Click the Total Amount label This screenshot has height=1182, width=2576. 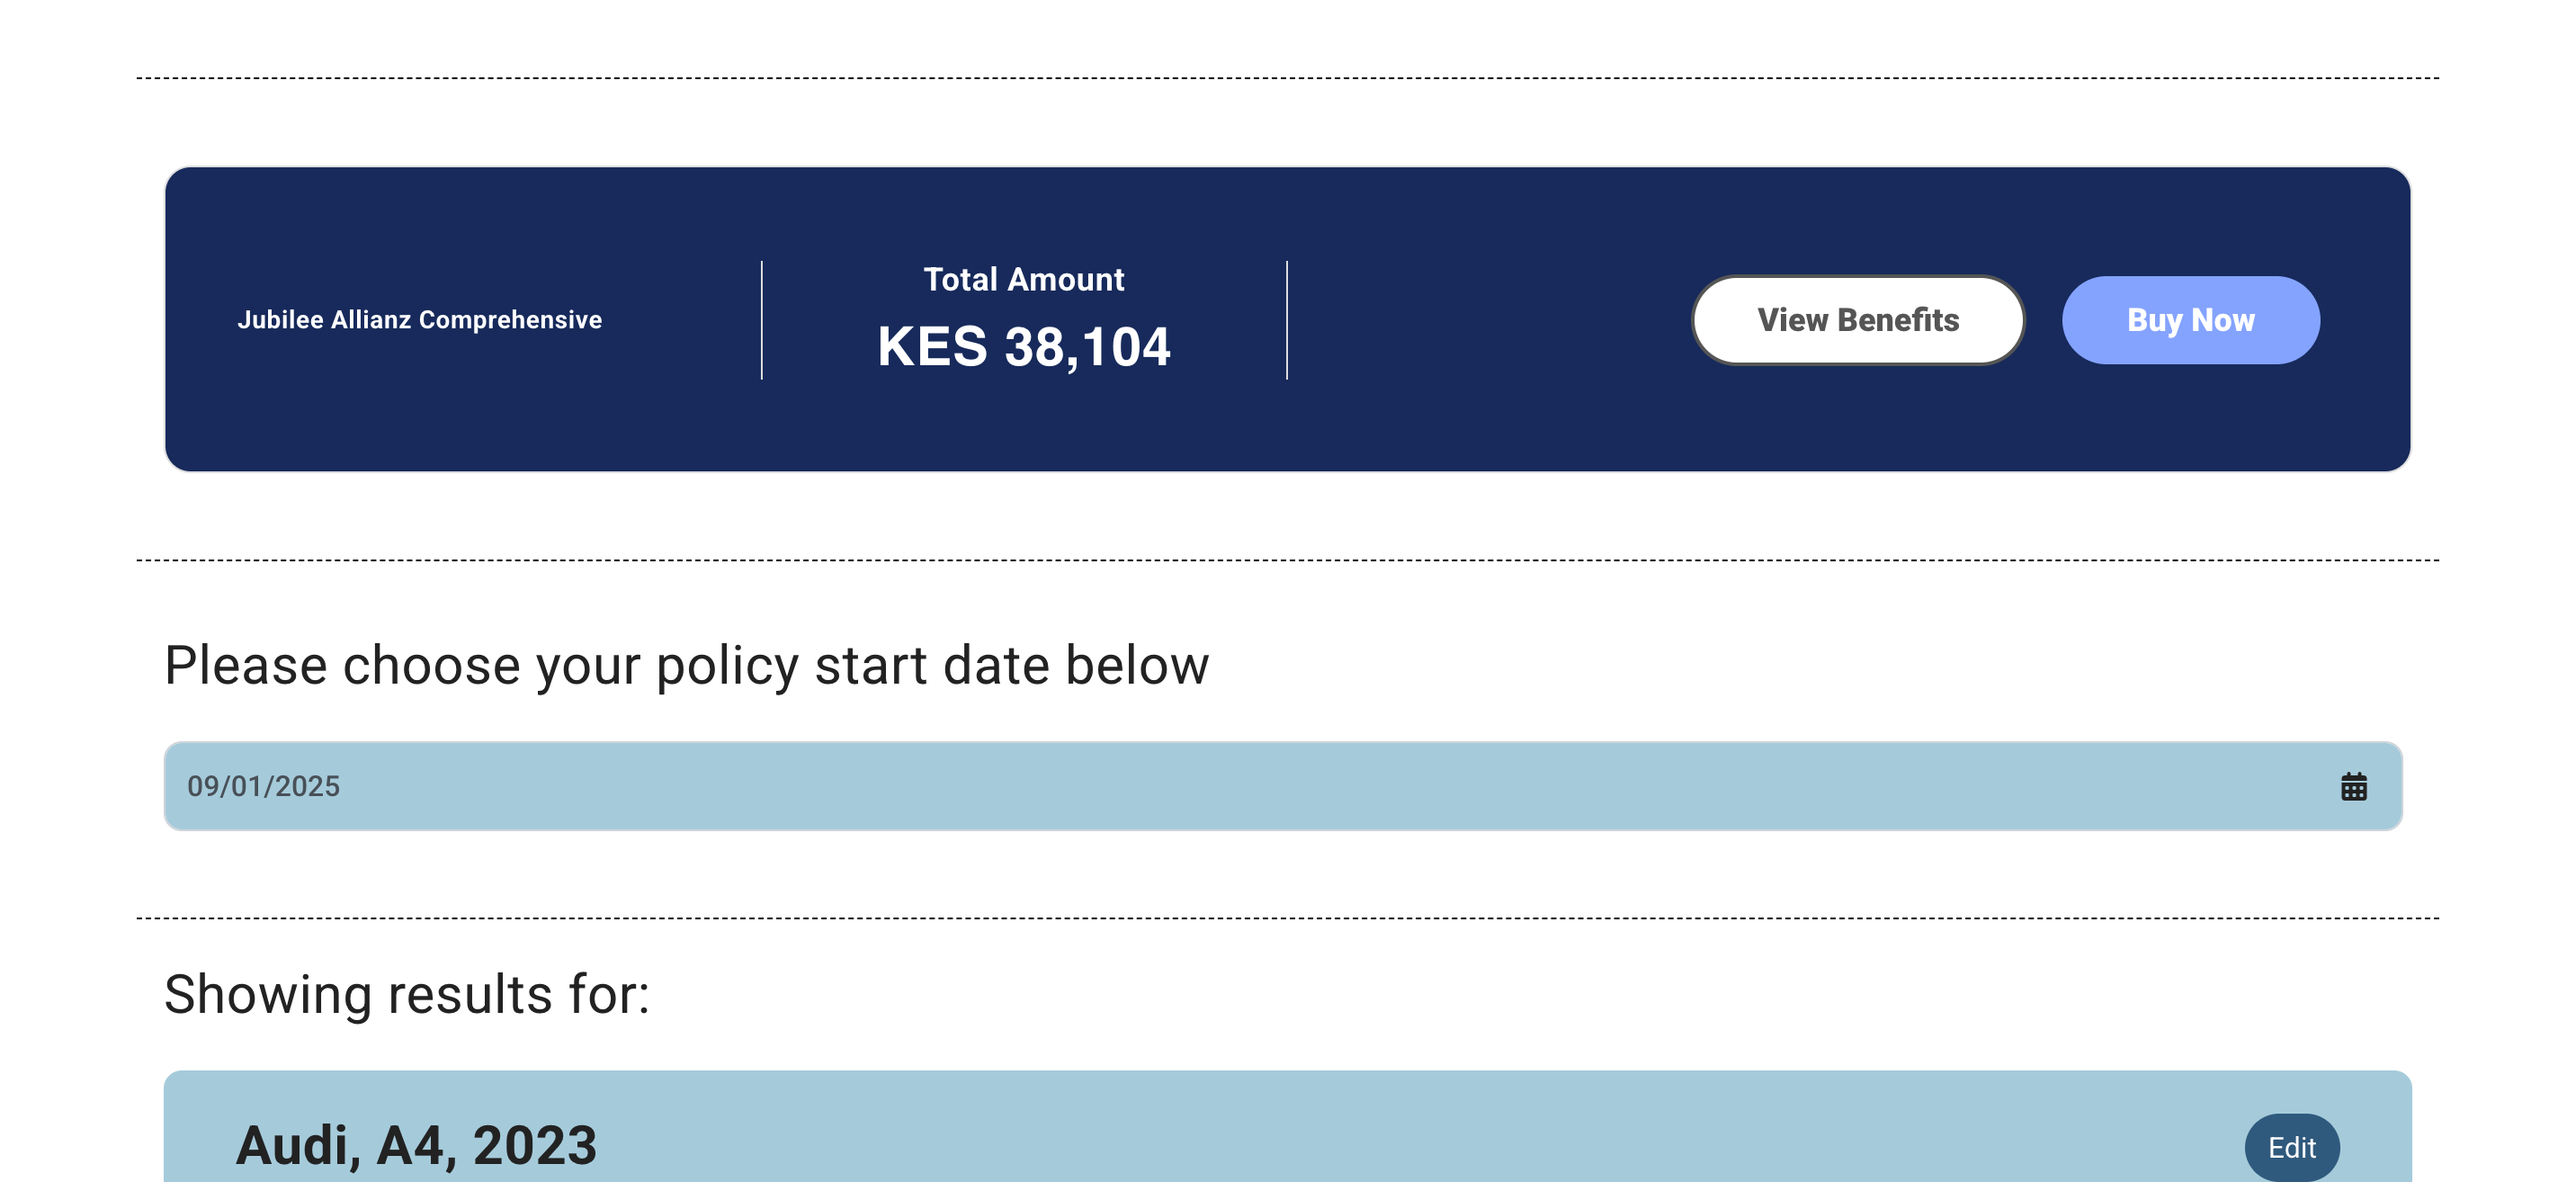pyautogui.click(x=1023, y=280)
